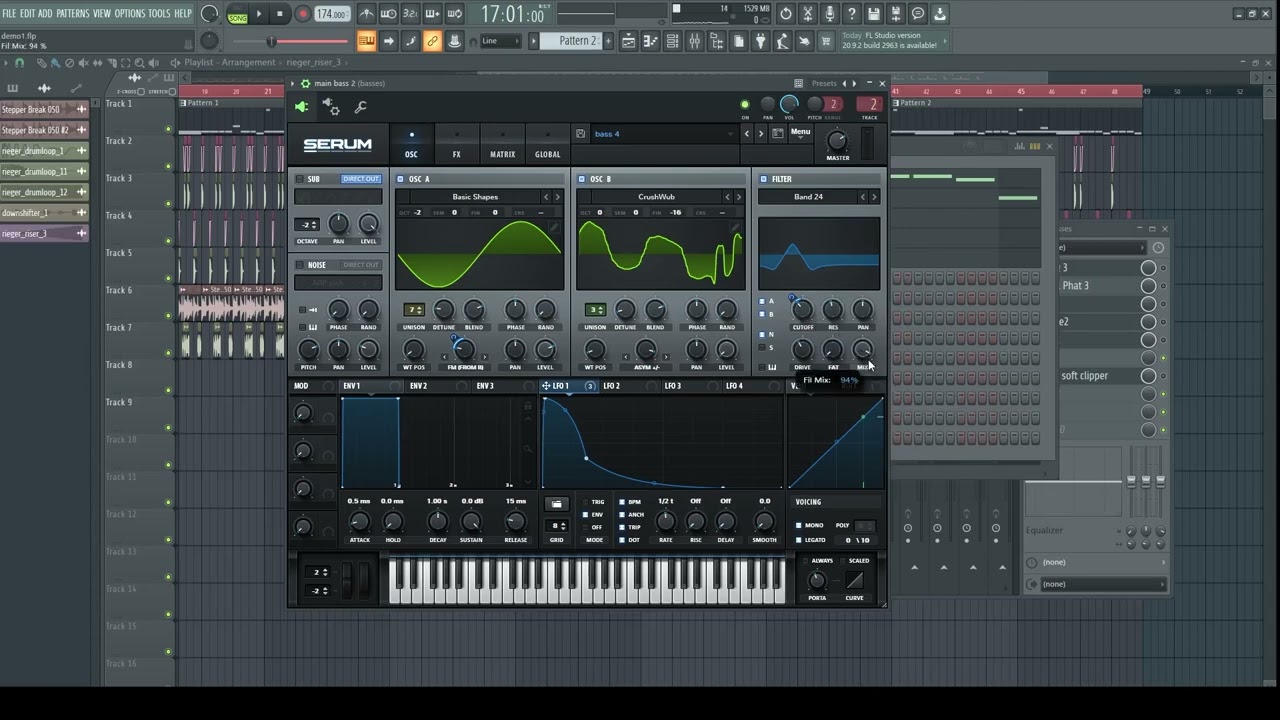Go to next Serum preset arrow
The image size is (1280, 720).
760,134
